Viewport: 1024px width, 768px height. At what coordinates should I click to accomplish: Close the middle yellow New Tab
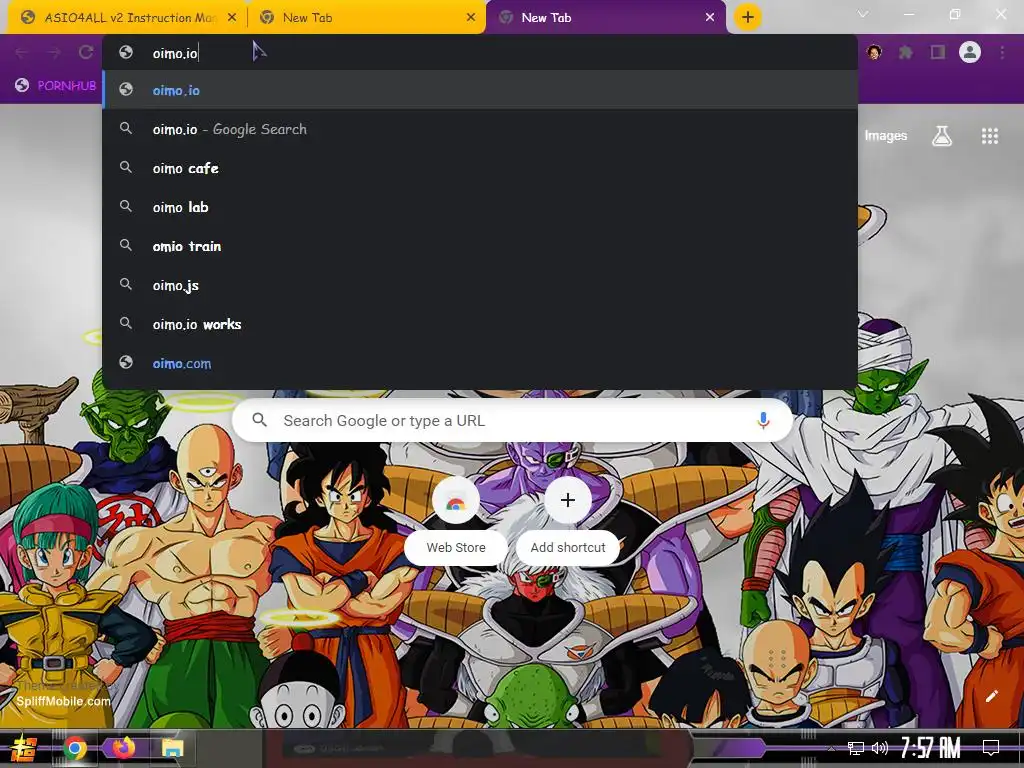click(x=471, y=18)
